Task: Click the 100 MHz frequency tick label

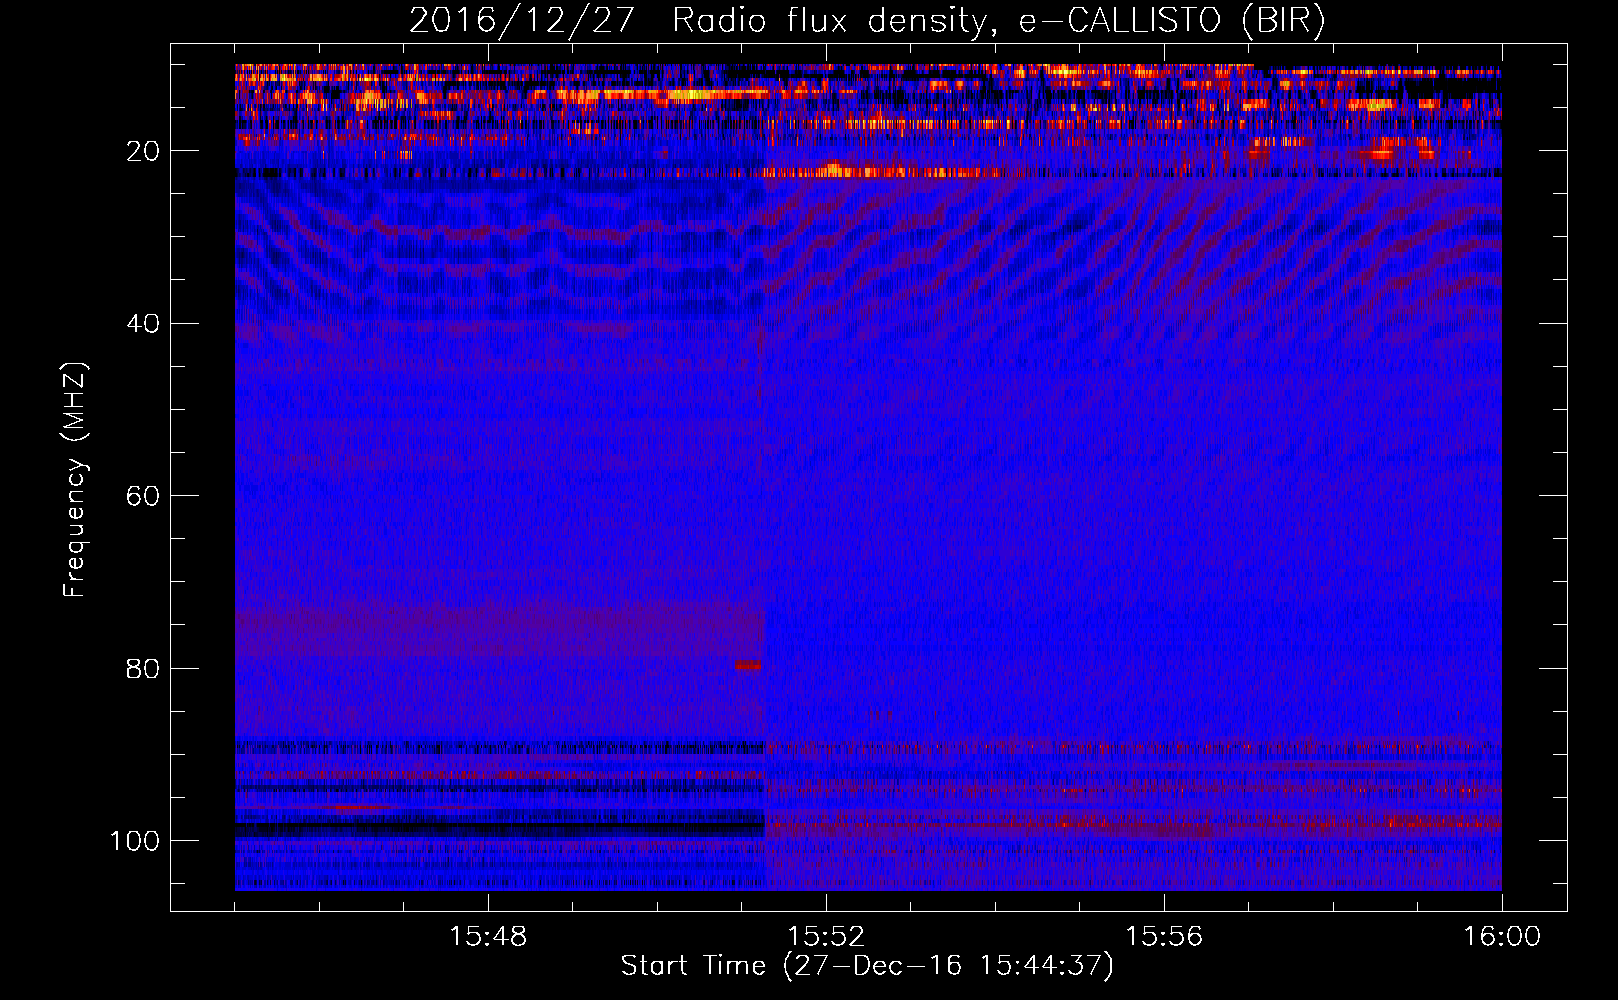Action: 135,841
